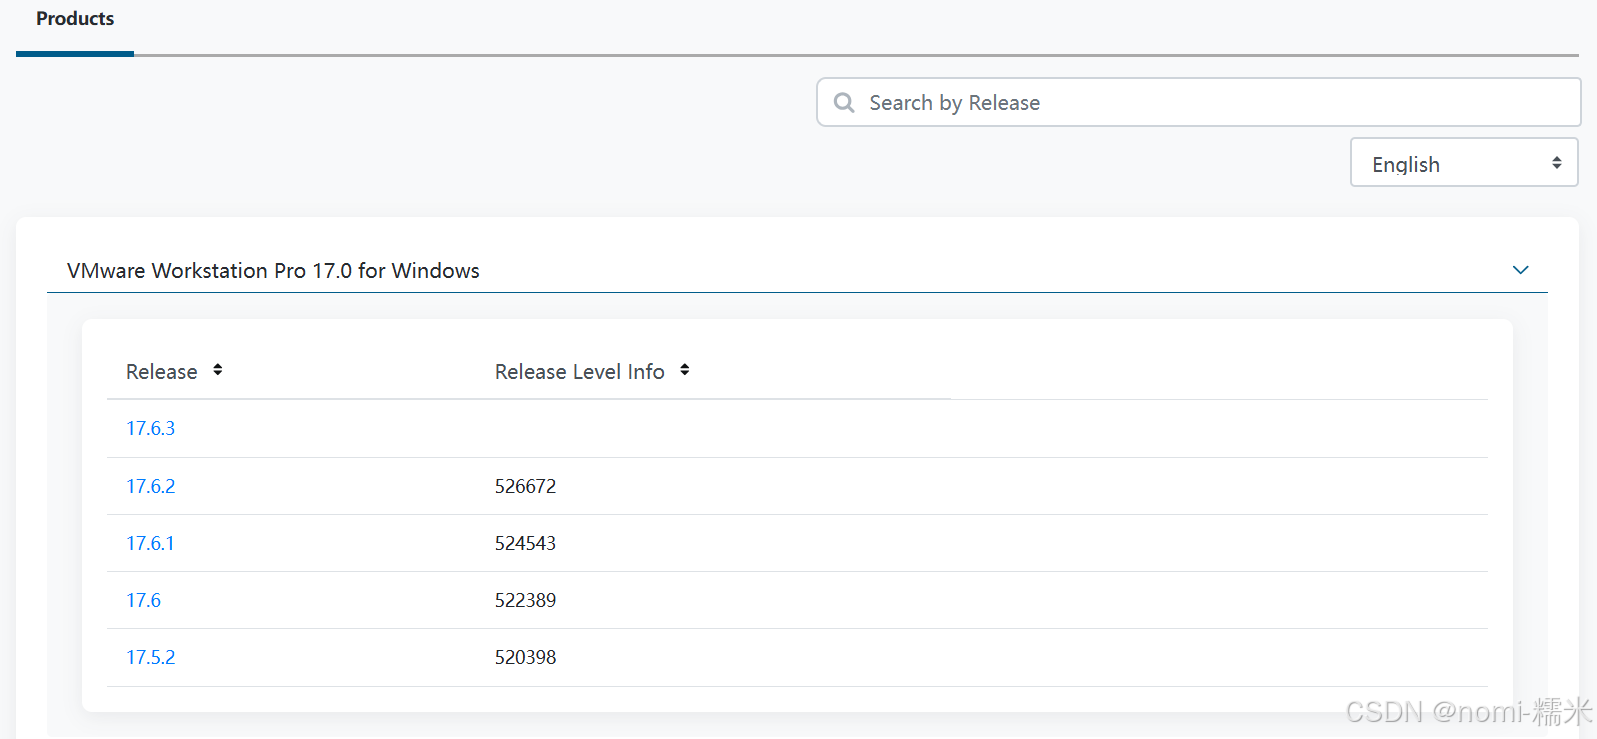
Task: Open release 17.6.2 link
Action: point(150,486)
